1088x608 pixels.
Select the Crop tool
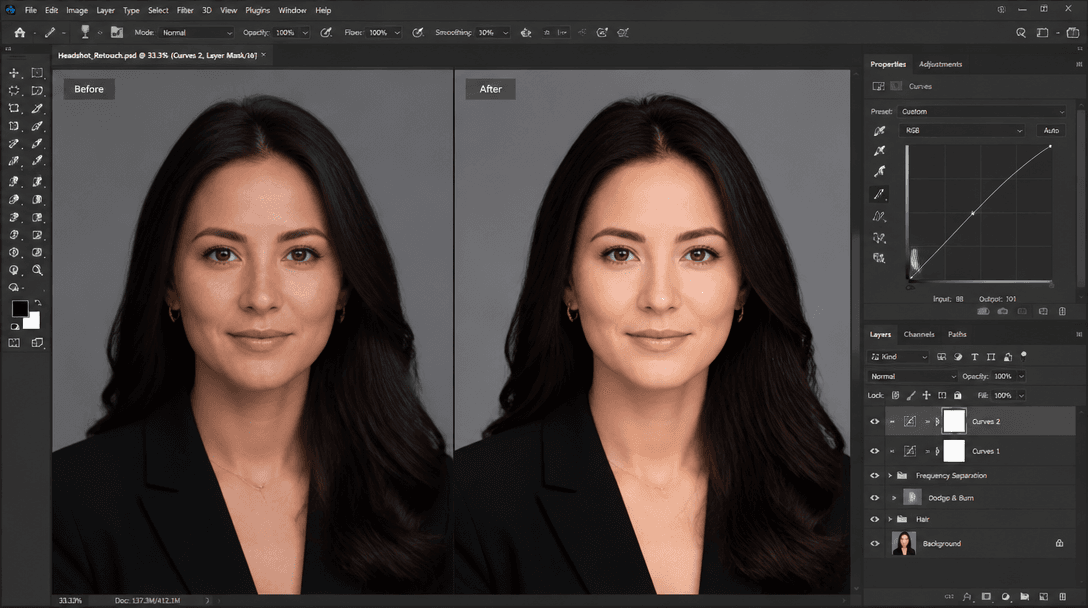pos(14,108)
